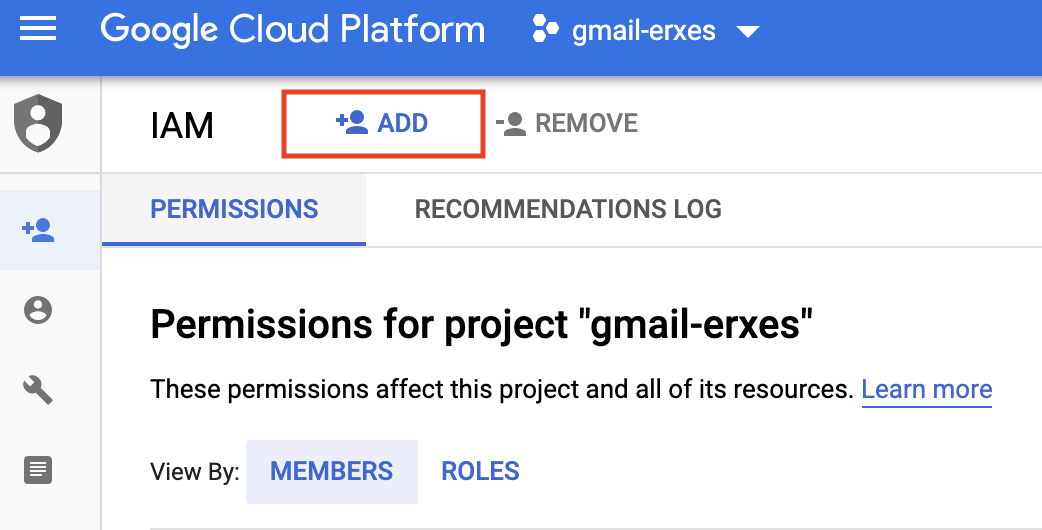Open the document list icon in sidebar
Image resolution: width=1042 pixels, height=530 pixels.
point(38,469)
